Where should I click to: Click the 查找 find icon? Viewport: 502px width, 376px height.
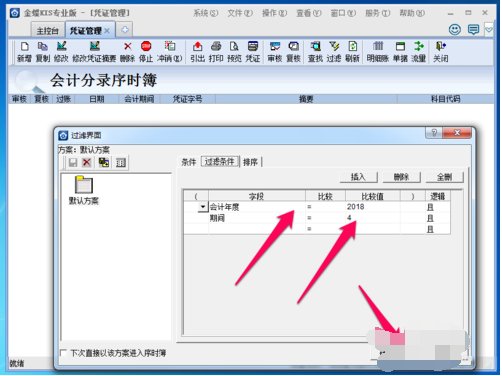point(315,52)
